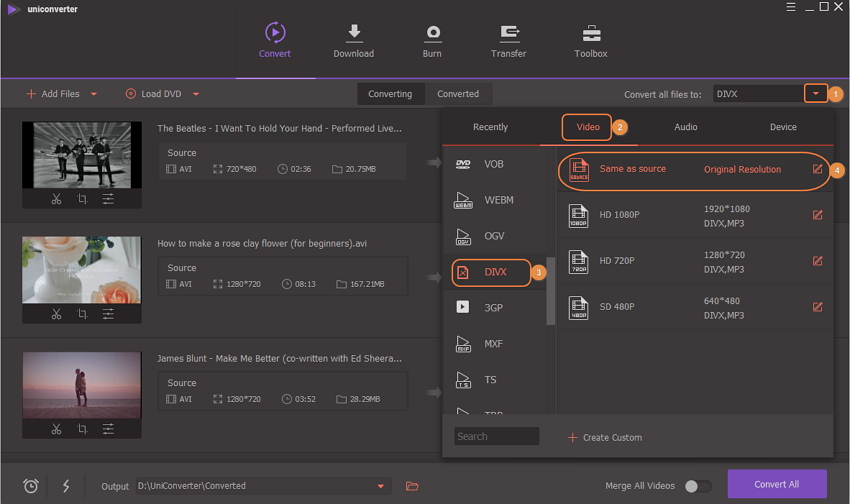Crop the rose clay flower video

coord(82,314)
